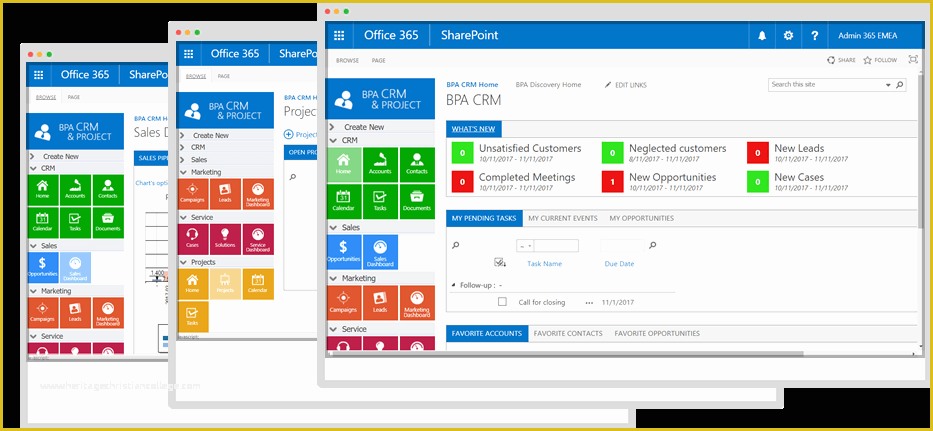The width and height of the screenshot is (933, 431).
Task: Open Documents tile in back-left window
Action: click(x=108, y=222)
